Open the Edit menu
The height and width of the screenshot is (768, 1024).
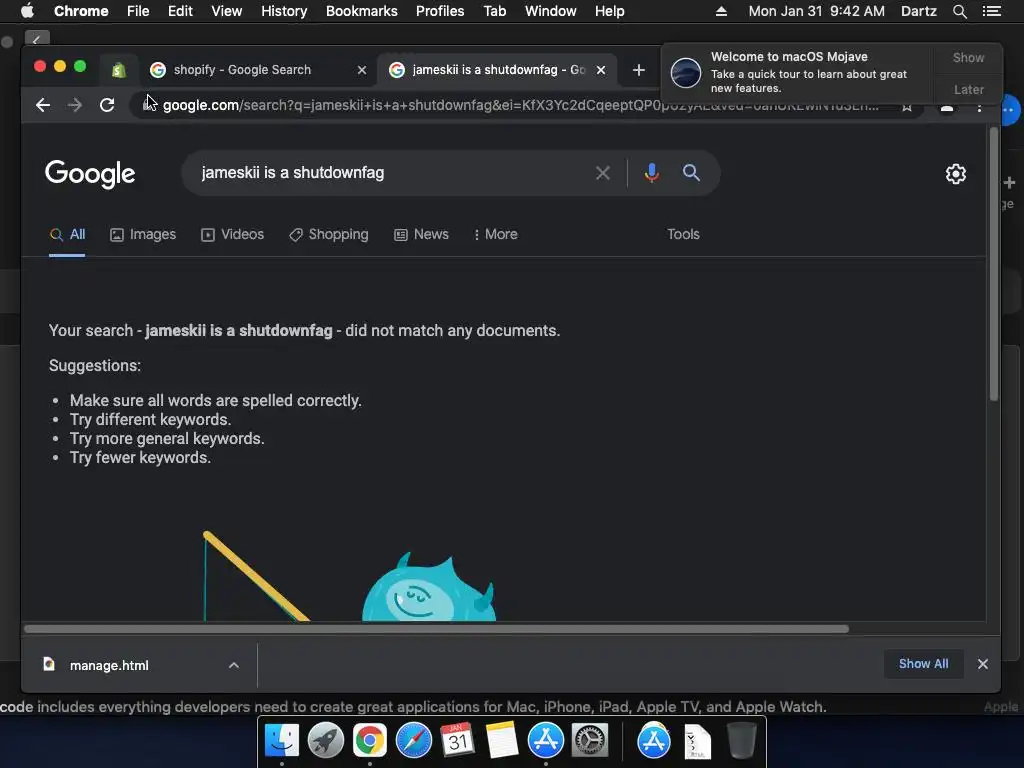tap(180, 11)
